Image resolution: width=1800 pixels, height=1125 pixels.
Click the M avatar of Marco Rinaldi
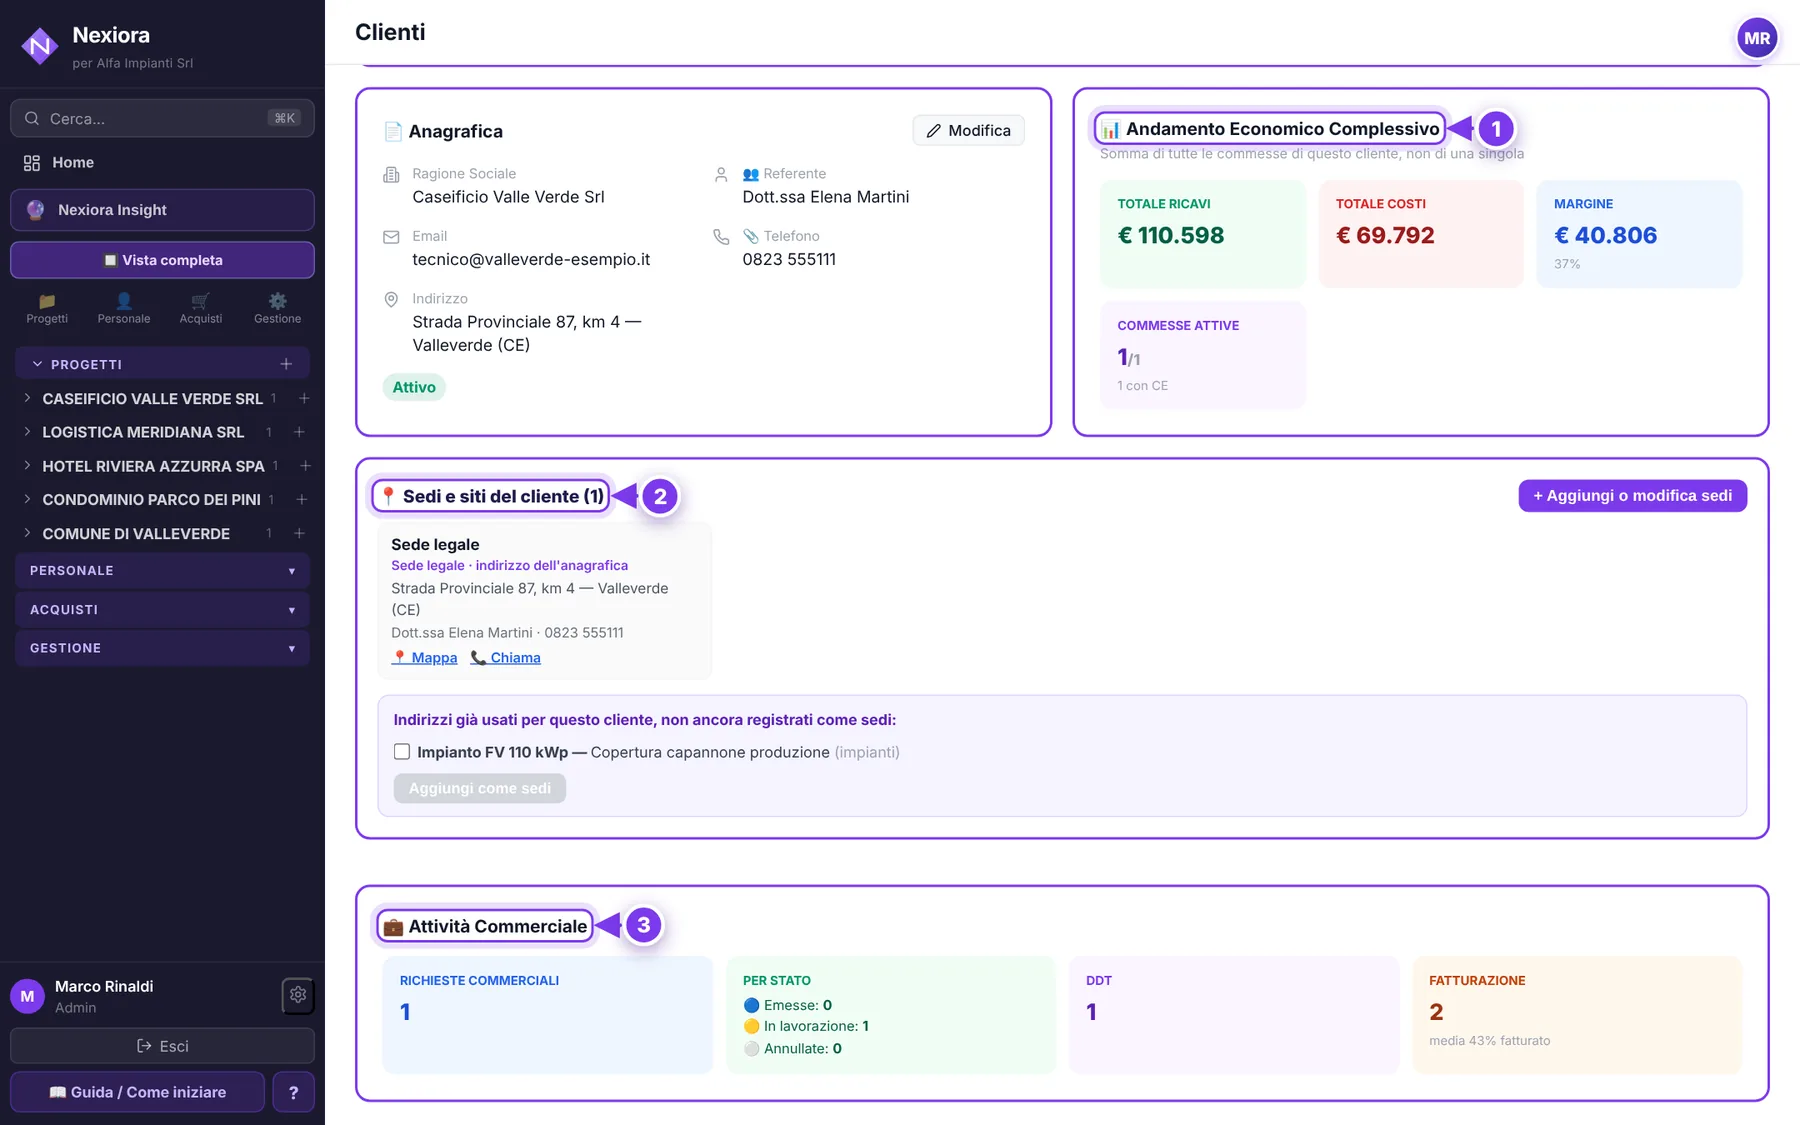tap(27, 996)
